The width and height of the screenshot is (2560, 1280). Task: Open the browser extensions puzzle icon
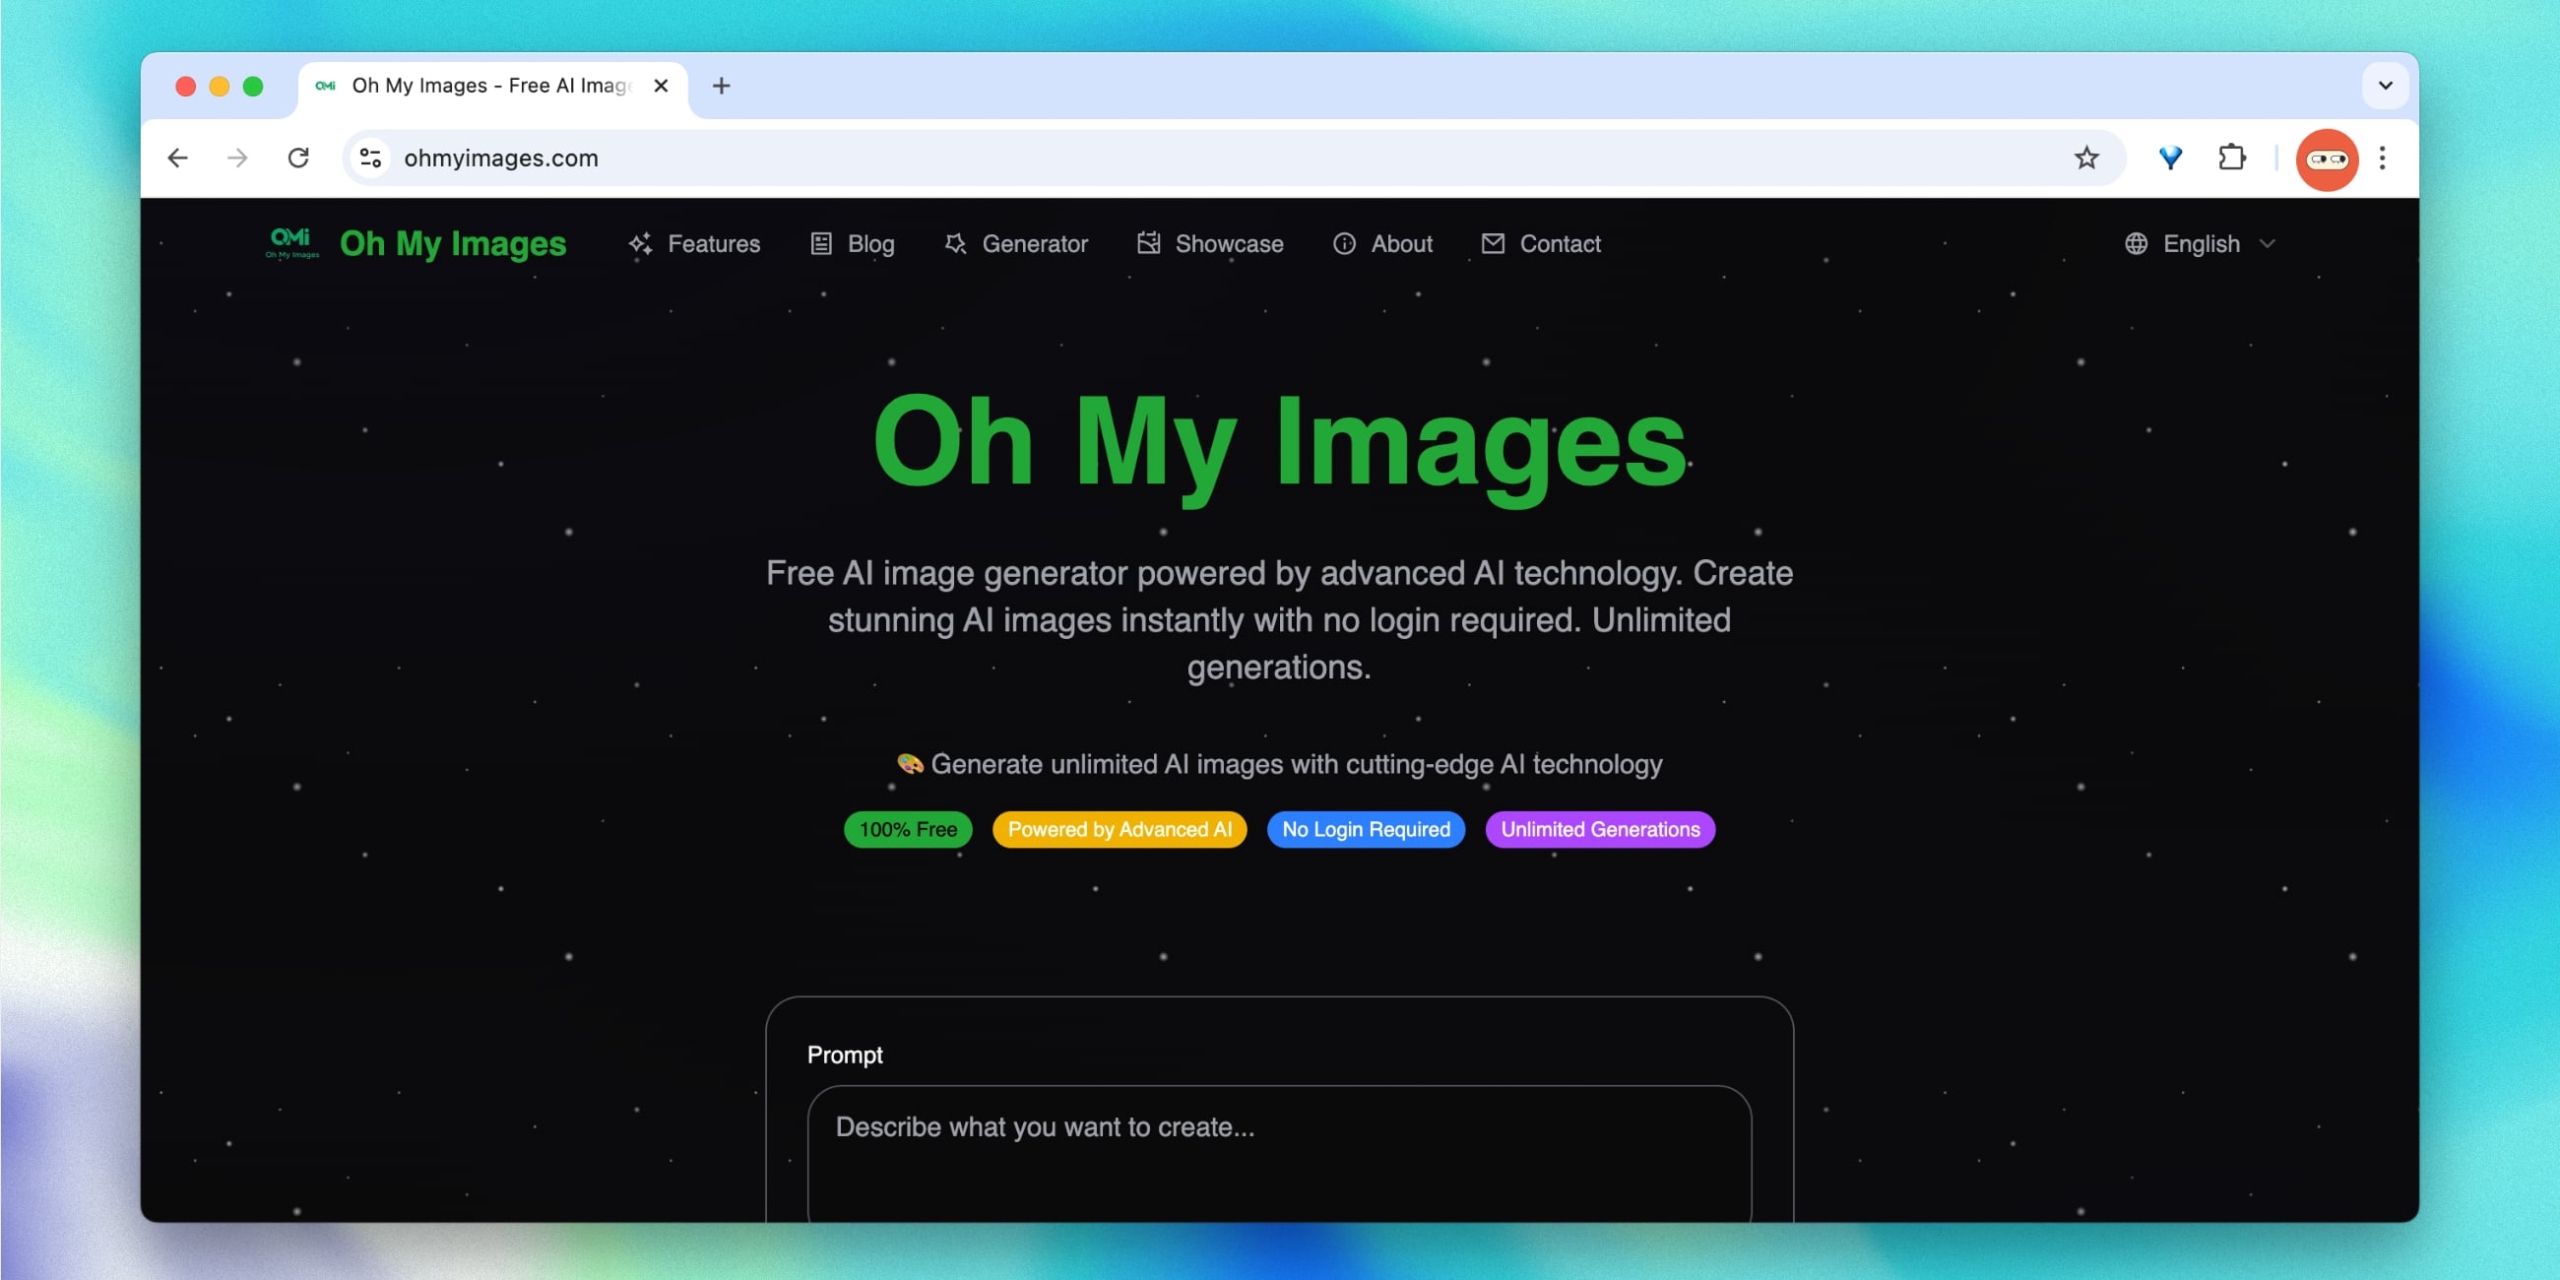point(2232,157)
